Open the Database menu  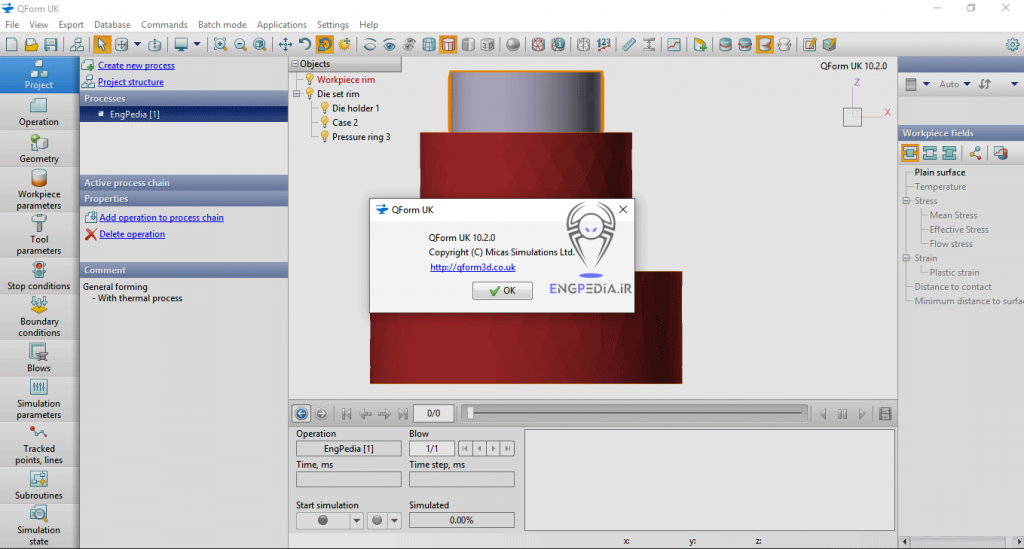112,24
